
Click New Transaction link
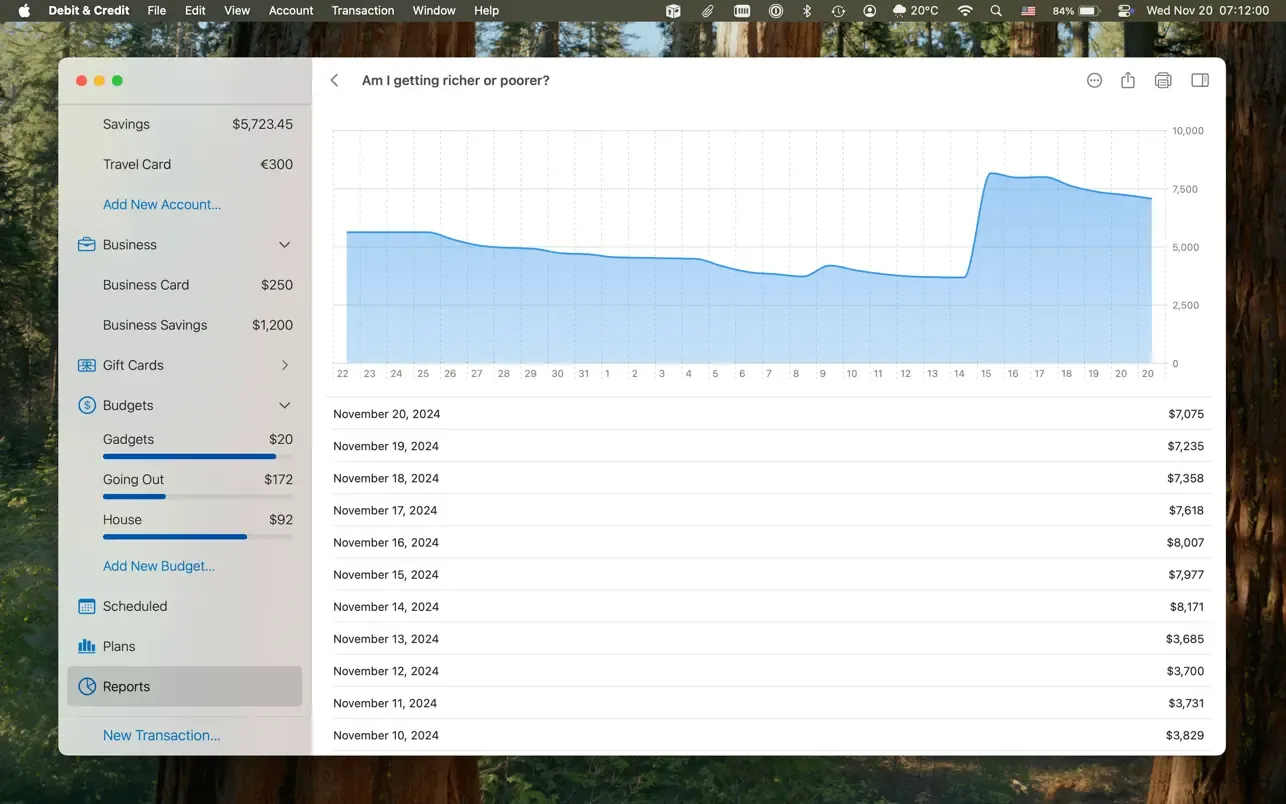[x=162, y=735]
